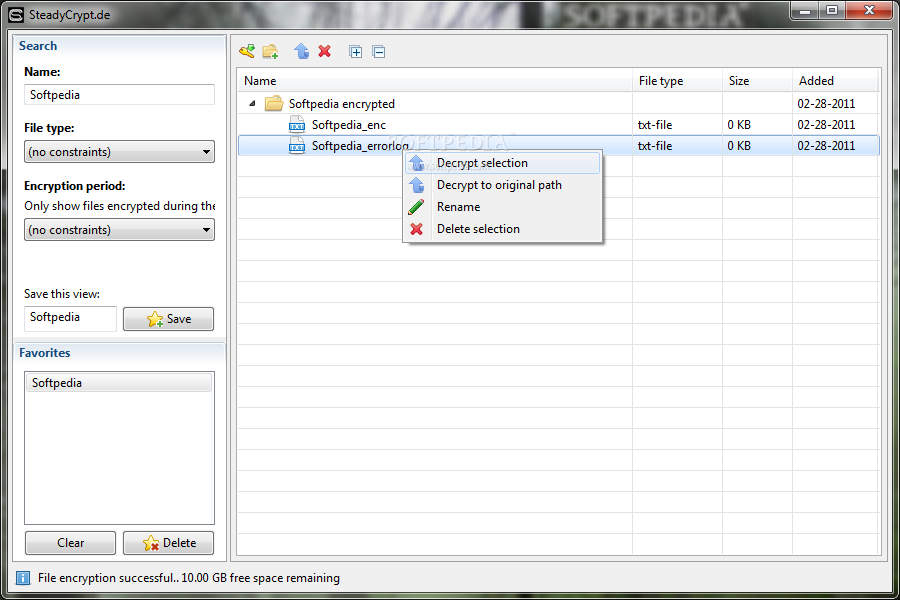Click the info icon in status bar
900x600 pixels.
click(23, 578)
